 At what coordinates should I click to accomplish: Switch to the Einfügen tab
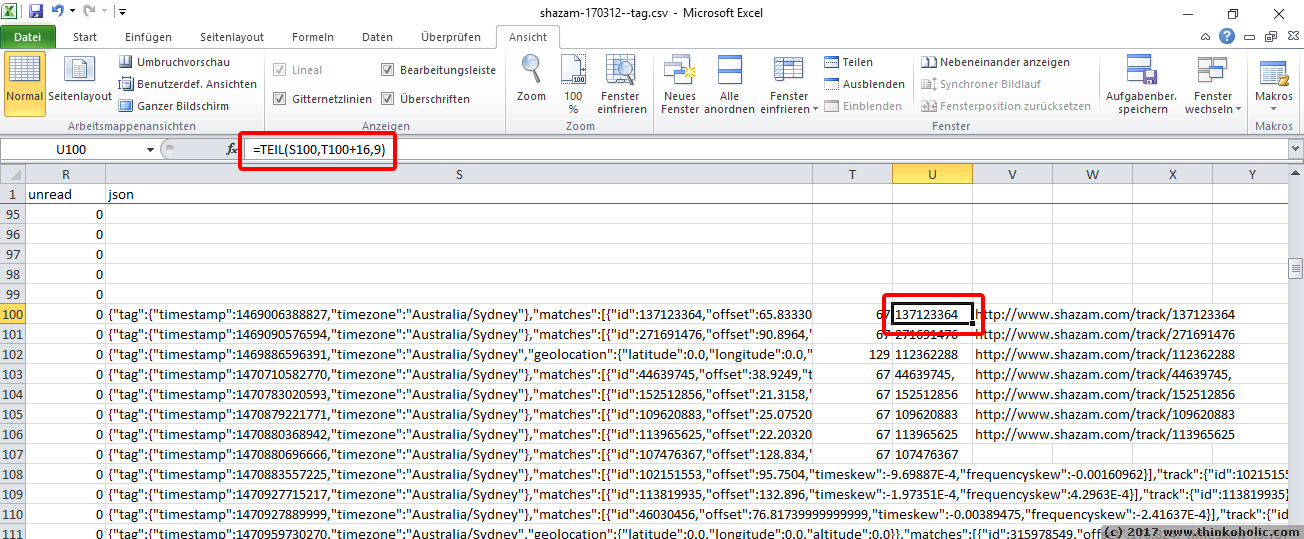point(149,37)
